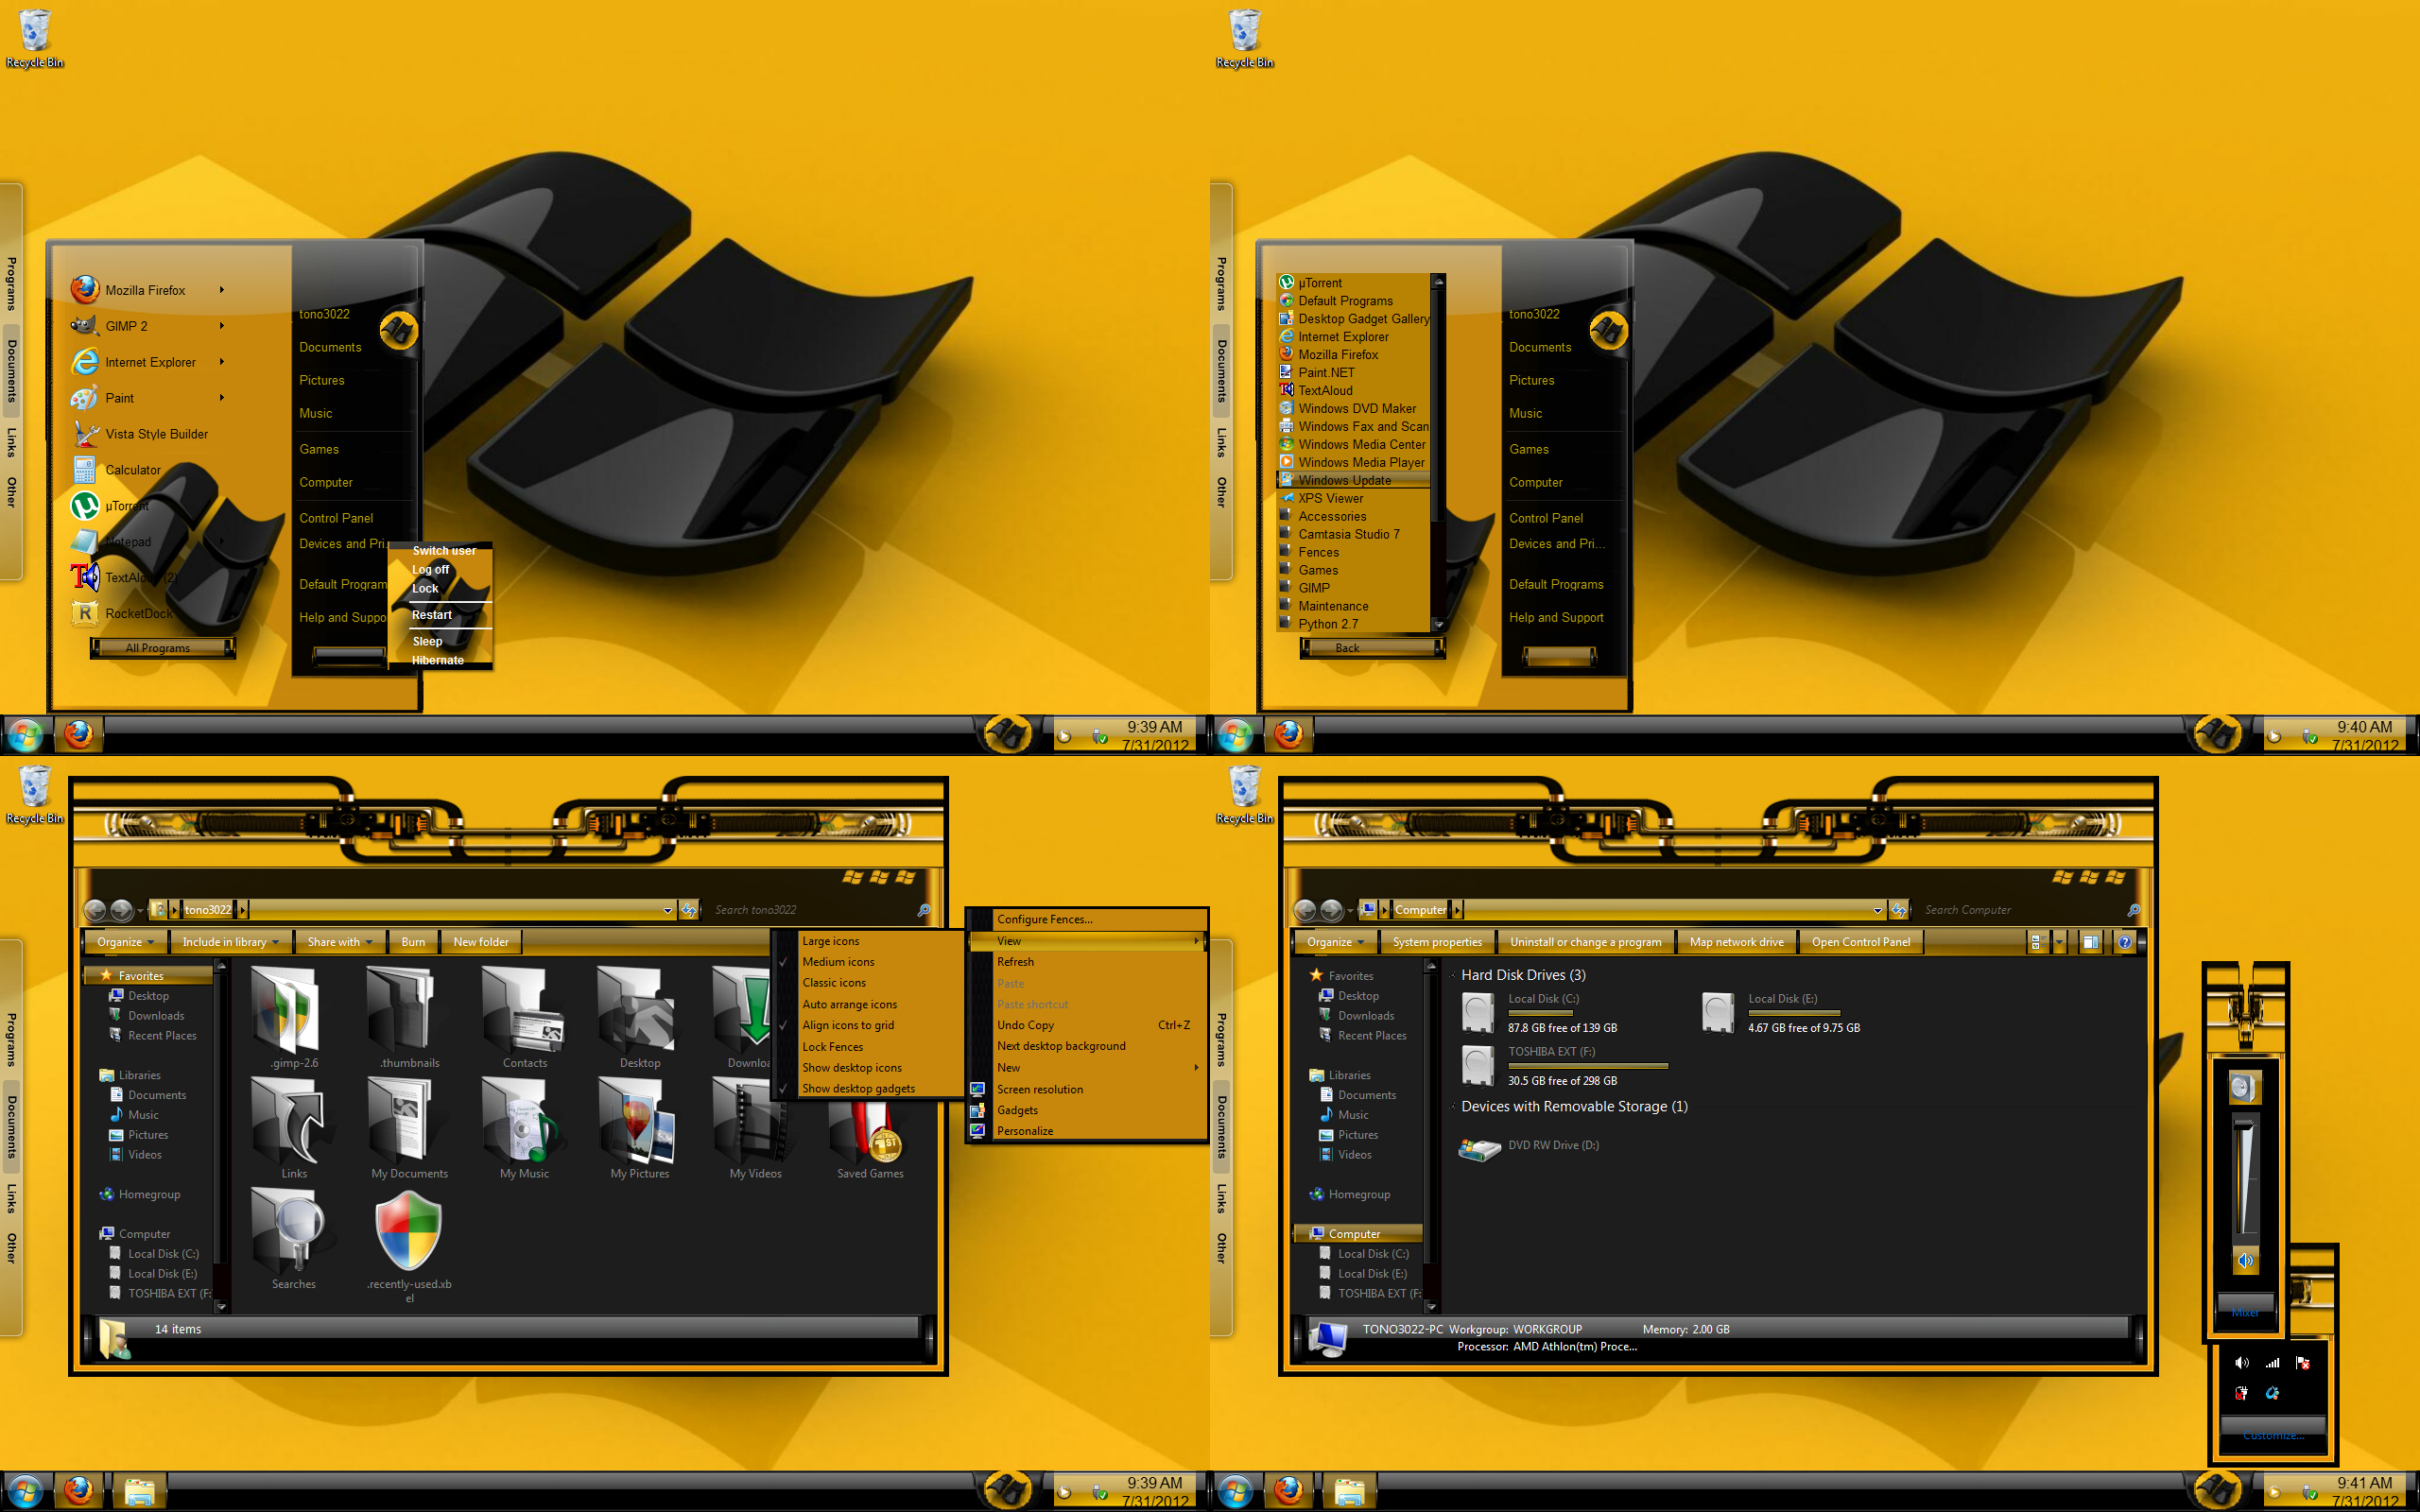
Task: Collapse Devices with Removable Storage (1) group
Action: [x=1453, y=1107]
